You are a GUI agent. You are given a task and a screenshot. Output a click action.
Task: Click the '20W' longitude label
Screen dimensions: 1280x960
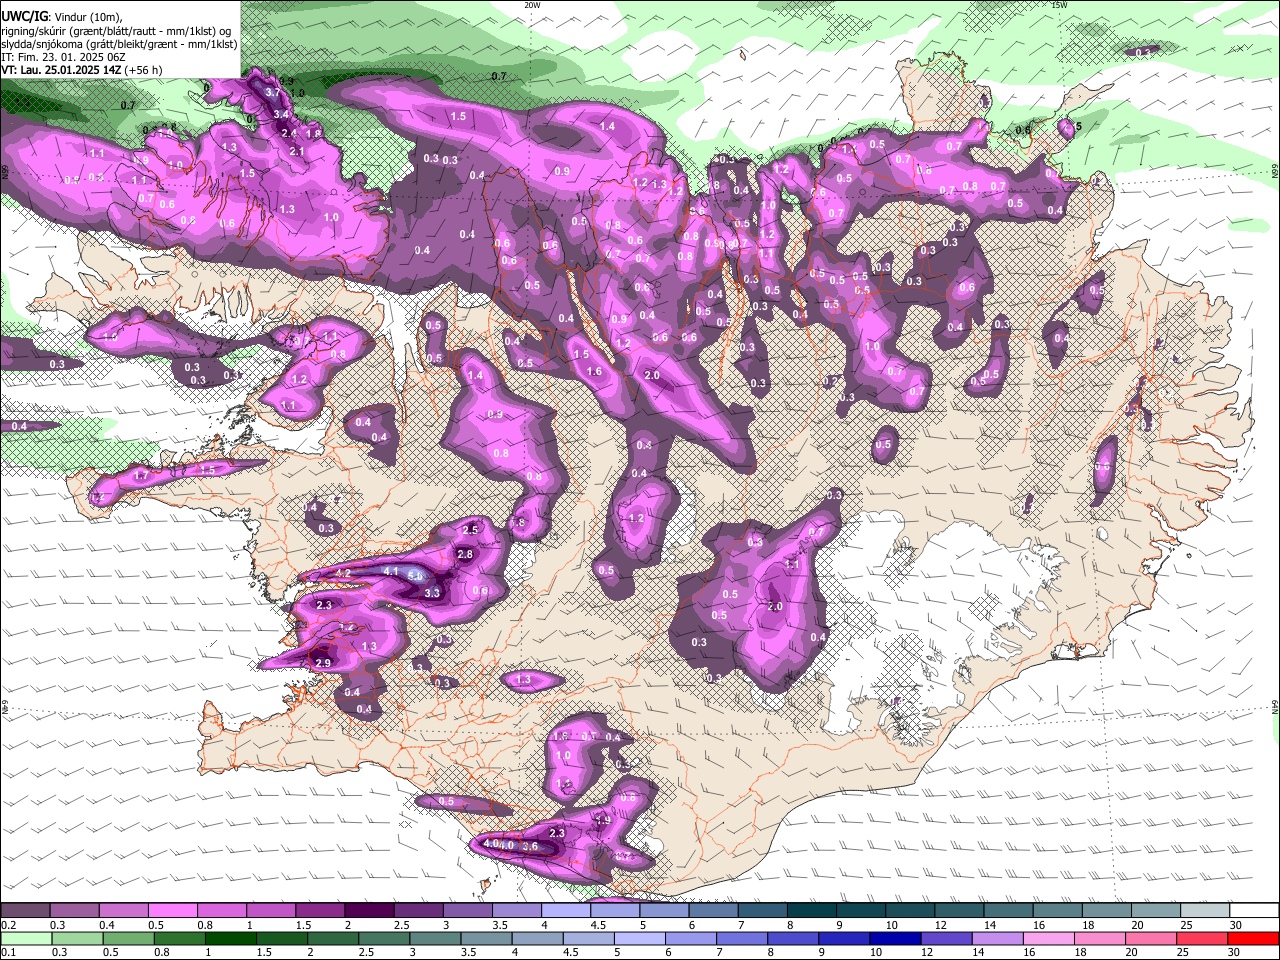(532, 5)
